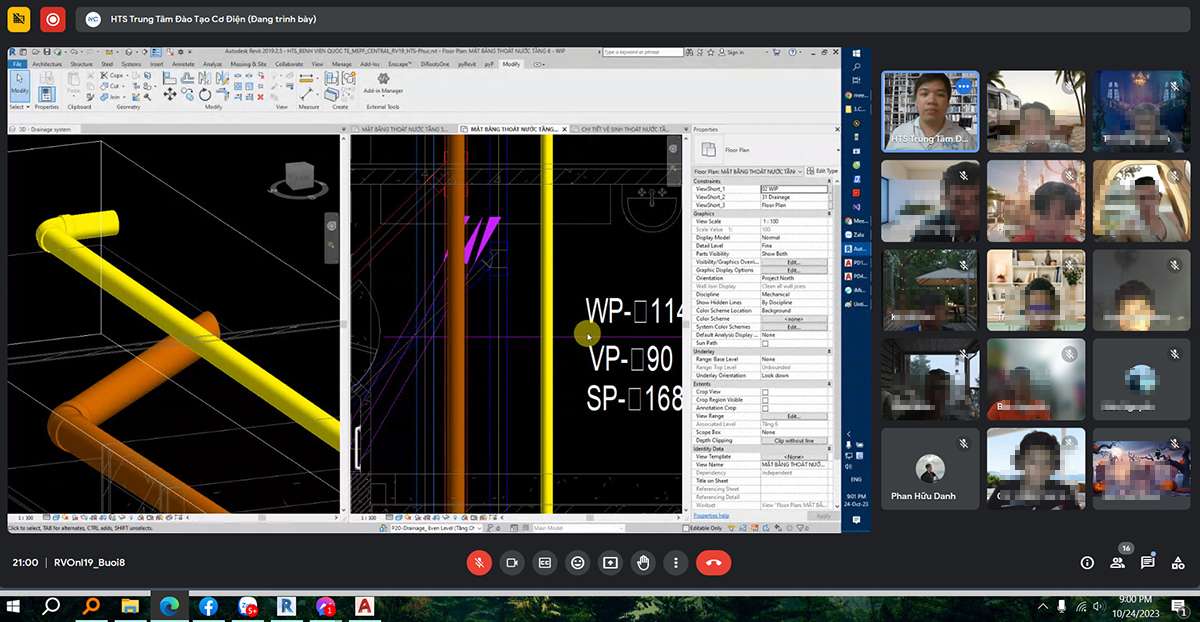Click the present screen button
Screen dimensions: 1200x622
610,562
